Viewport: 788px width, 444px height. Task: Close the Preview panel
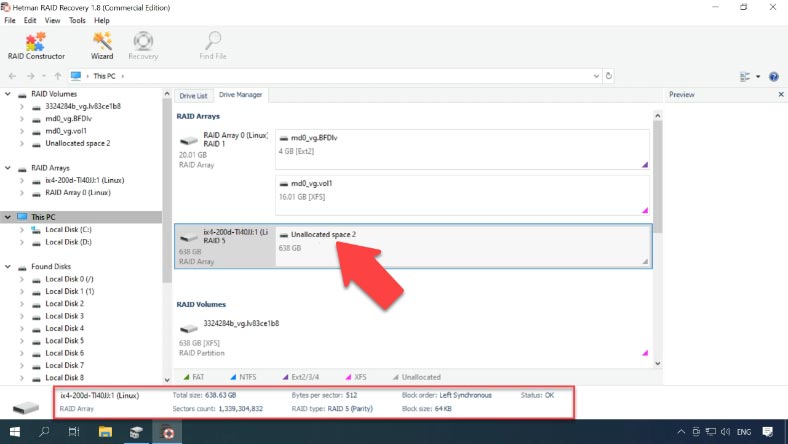click(x=781, y=94)
